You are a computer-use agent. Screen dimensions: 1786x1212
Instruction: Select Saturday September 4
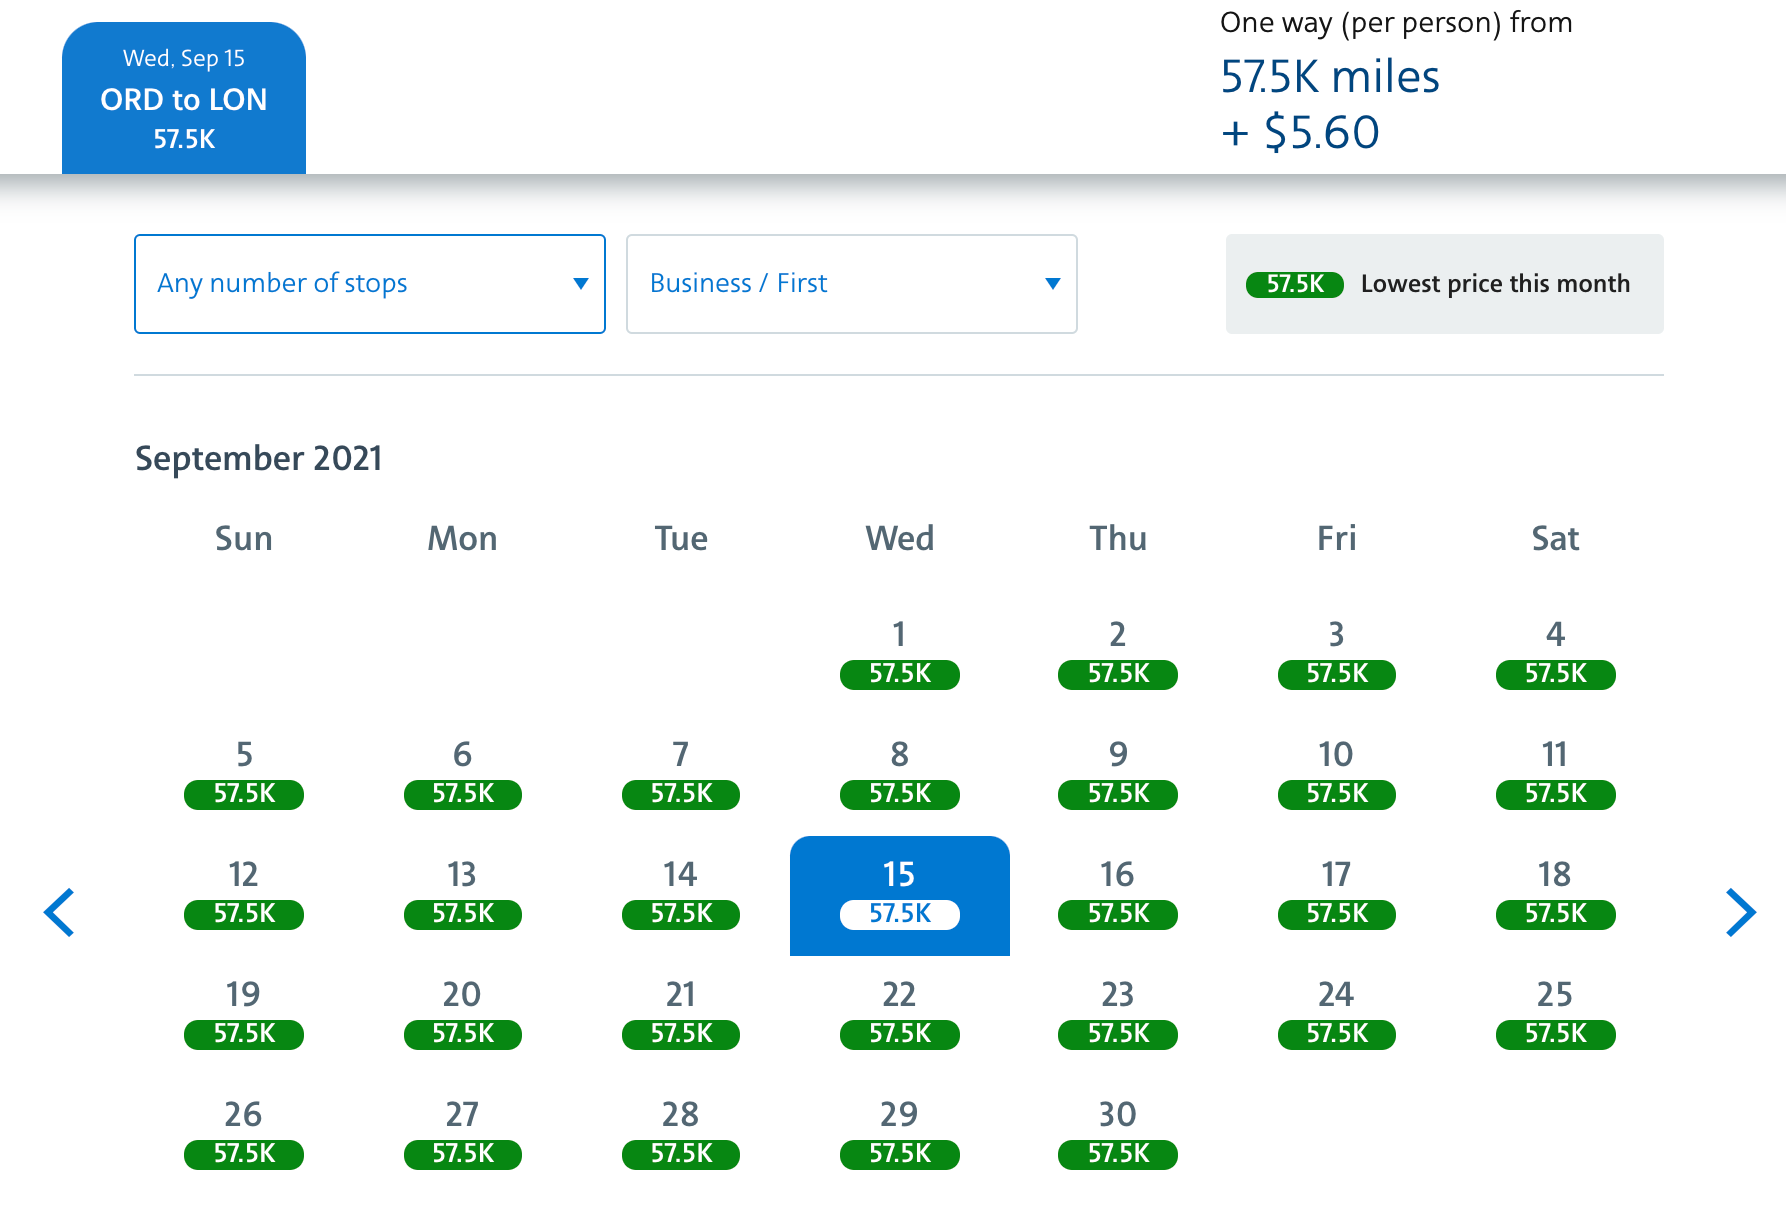coord(1555,655)
